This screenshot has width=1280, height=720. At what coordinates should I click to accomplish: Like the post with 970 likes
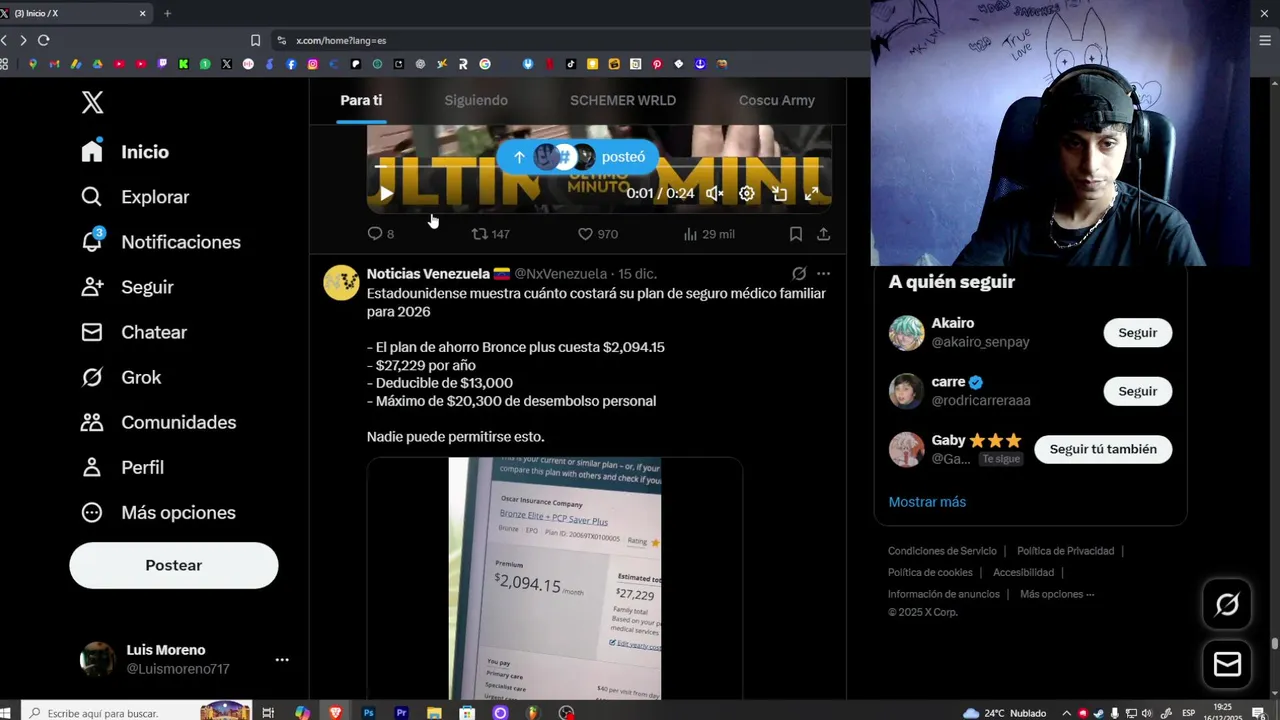pos(598,234)
